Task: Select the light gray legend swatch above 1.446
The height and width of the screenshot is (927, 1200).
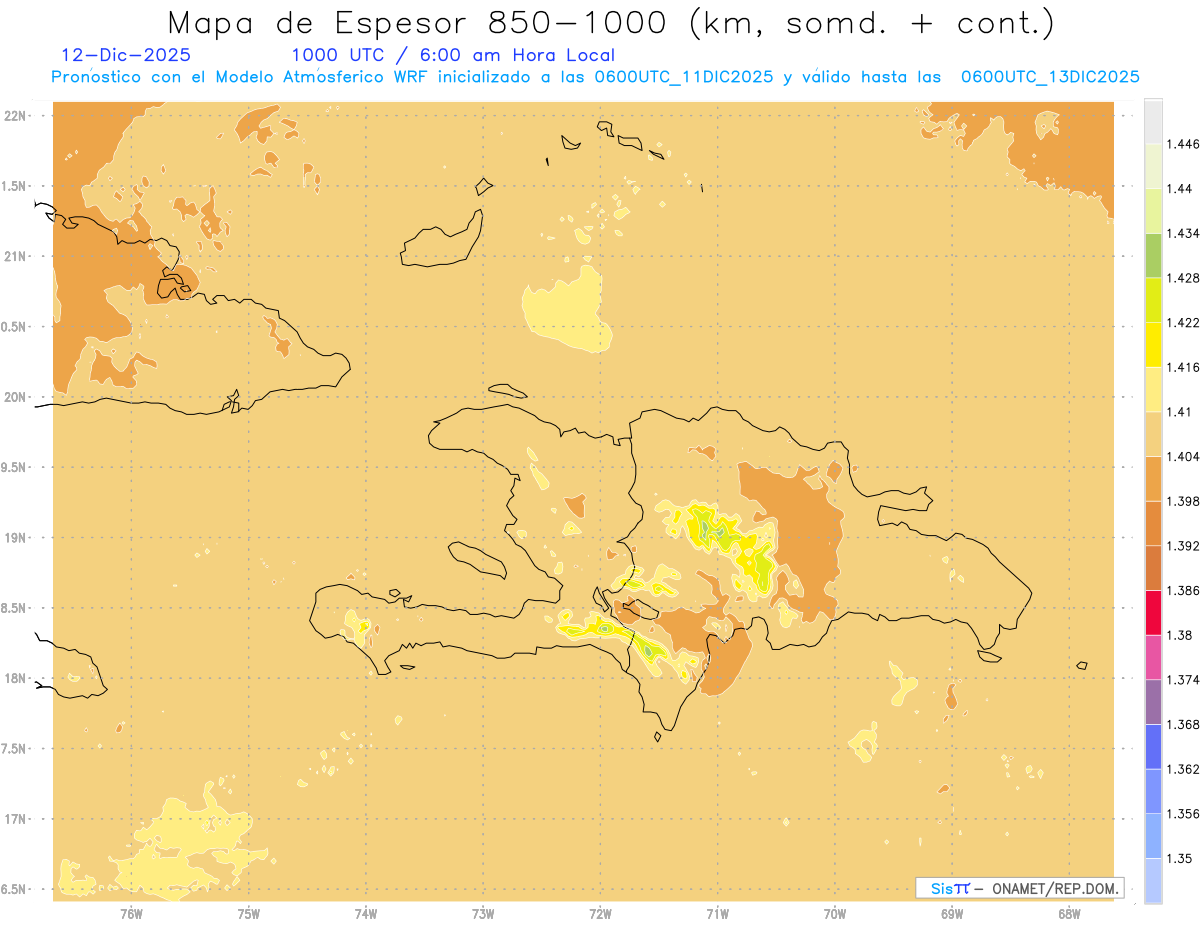Action: 1153,121
